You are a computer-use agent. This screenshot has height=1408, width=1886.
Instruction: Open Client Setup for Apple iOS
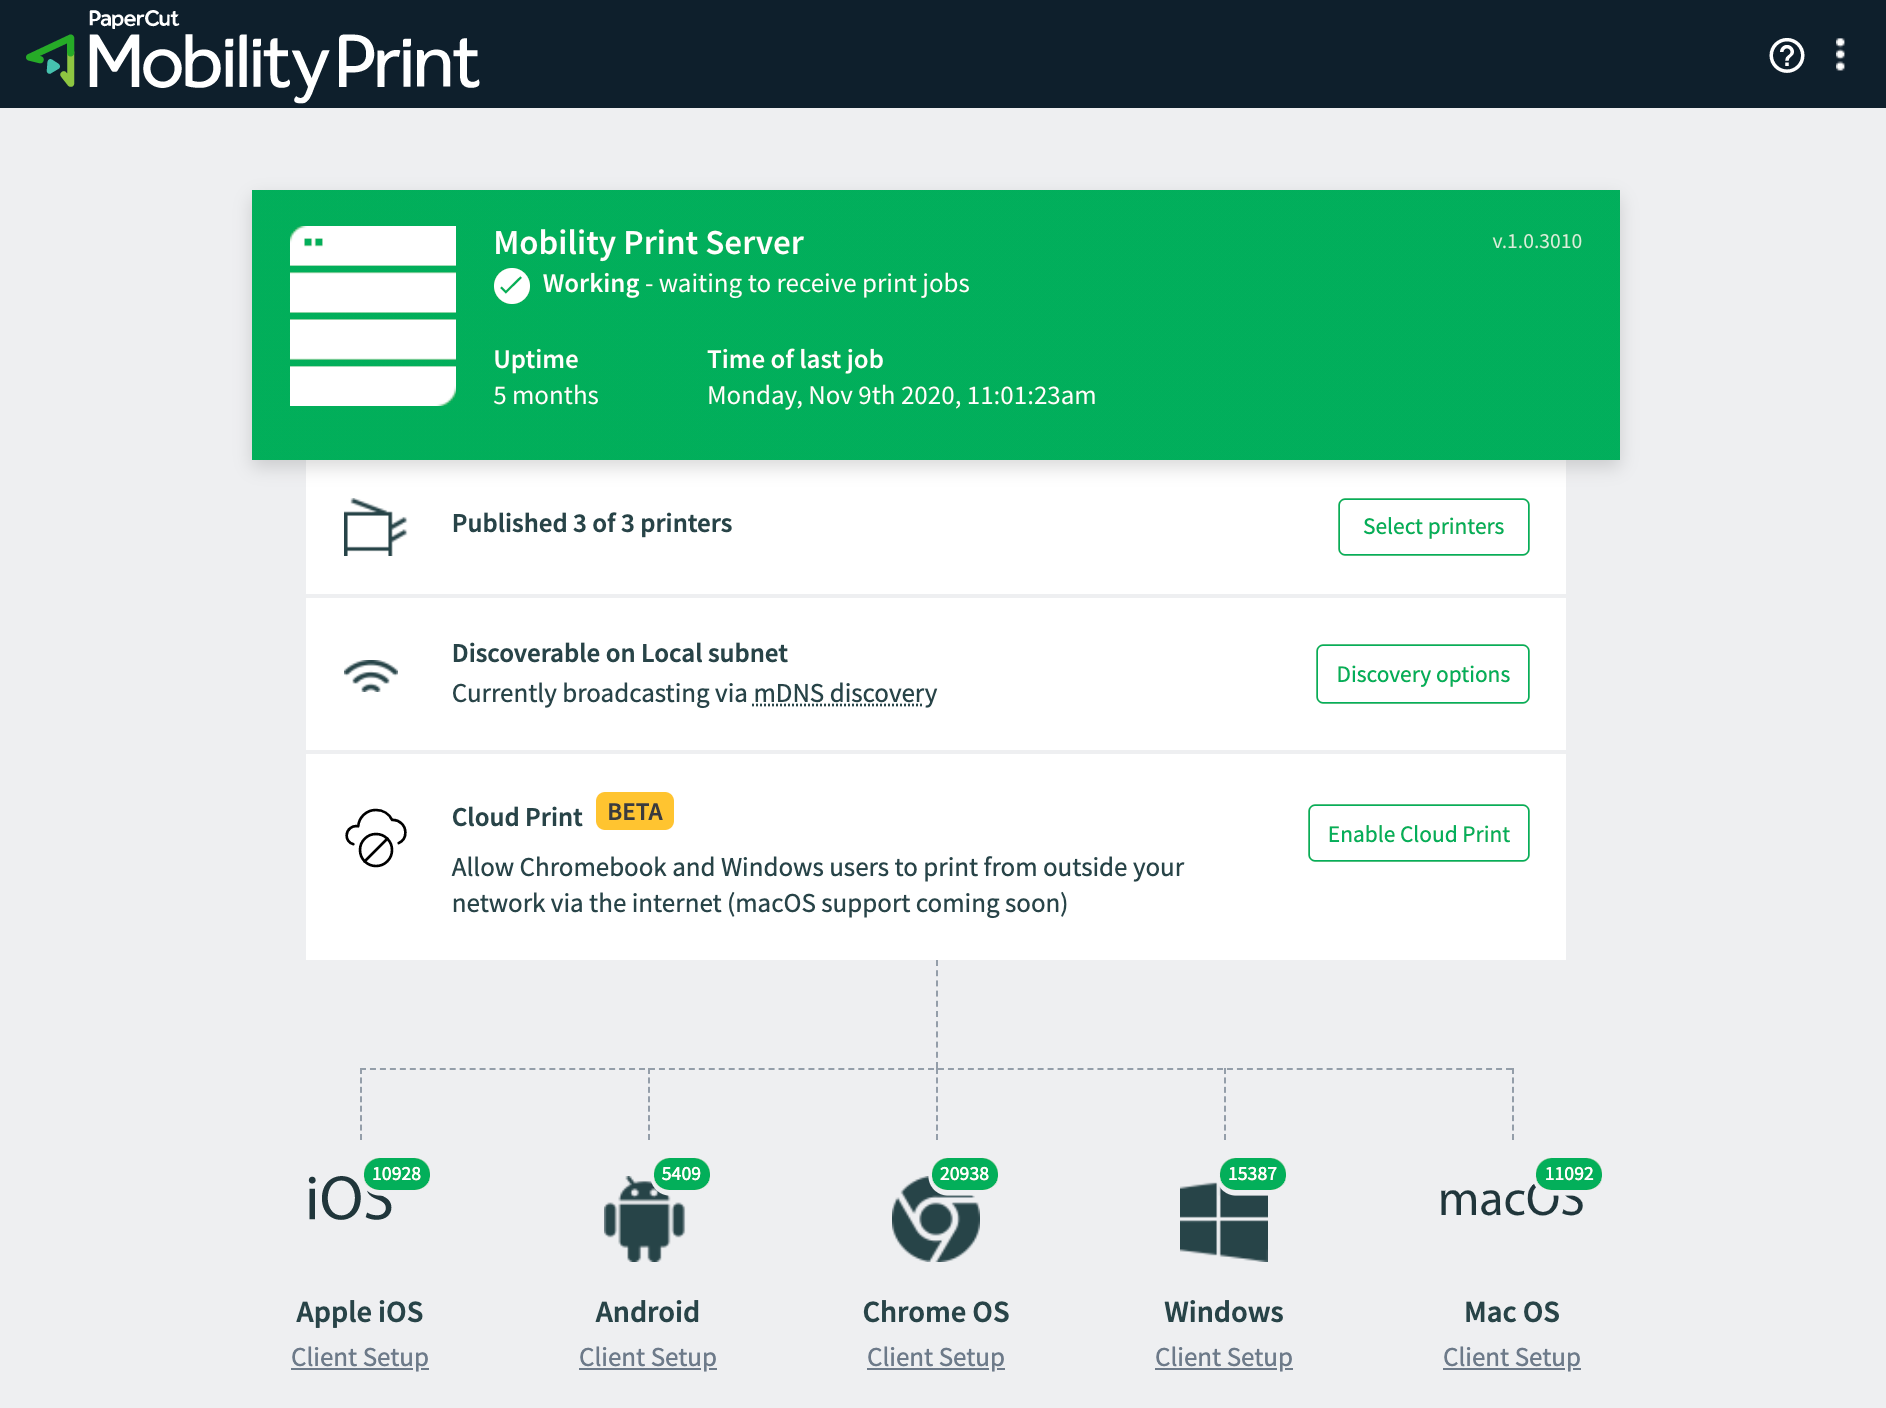click(x=360, y=1357)
